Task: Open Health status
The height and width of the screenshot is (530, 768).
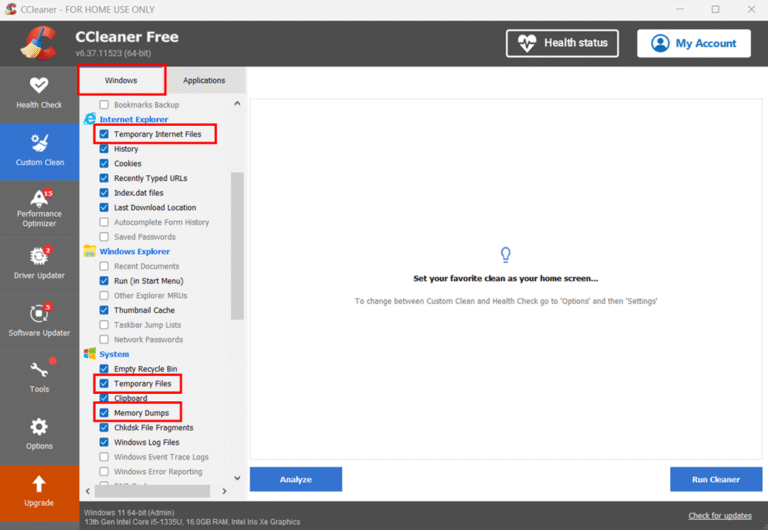Action: click(562, 43)
